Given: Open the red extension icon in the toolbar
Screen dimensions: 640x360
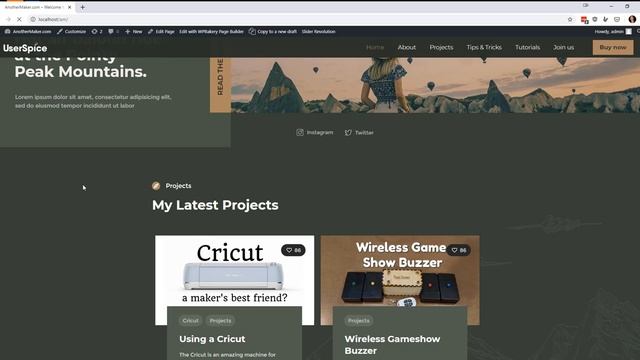Looking at the screenshot, I should pyautogui.click(x=584, y=20).
